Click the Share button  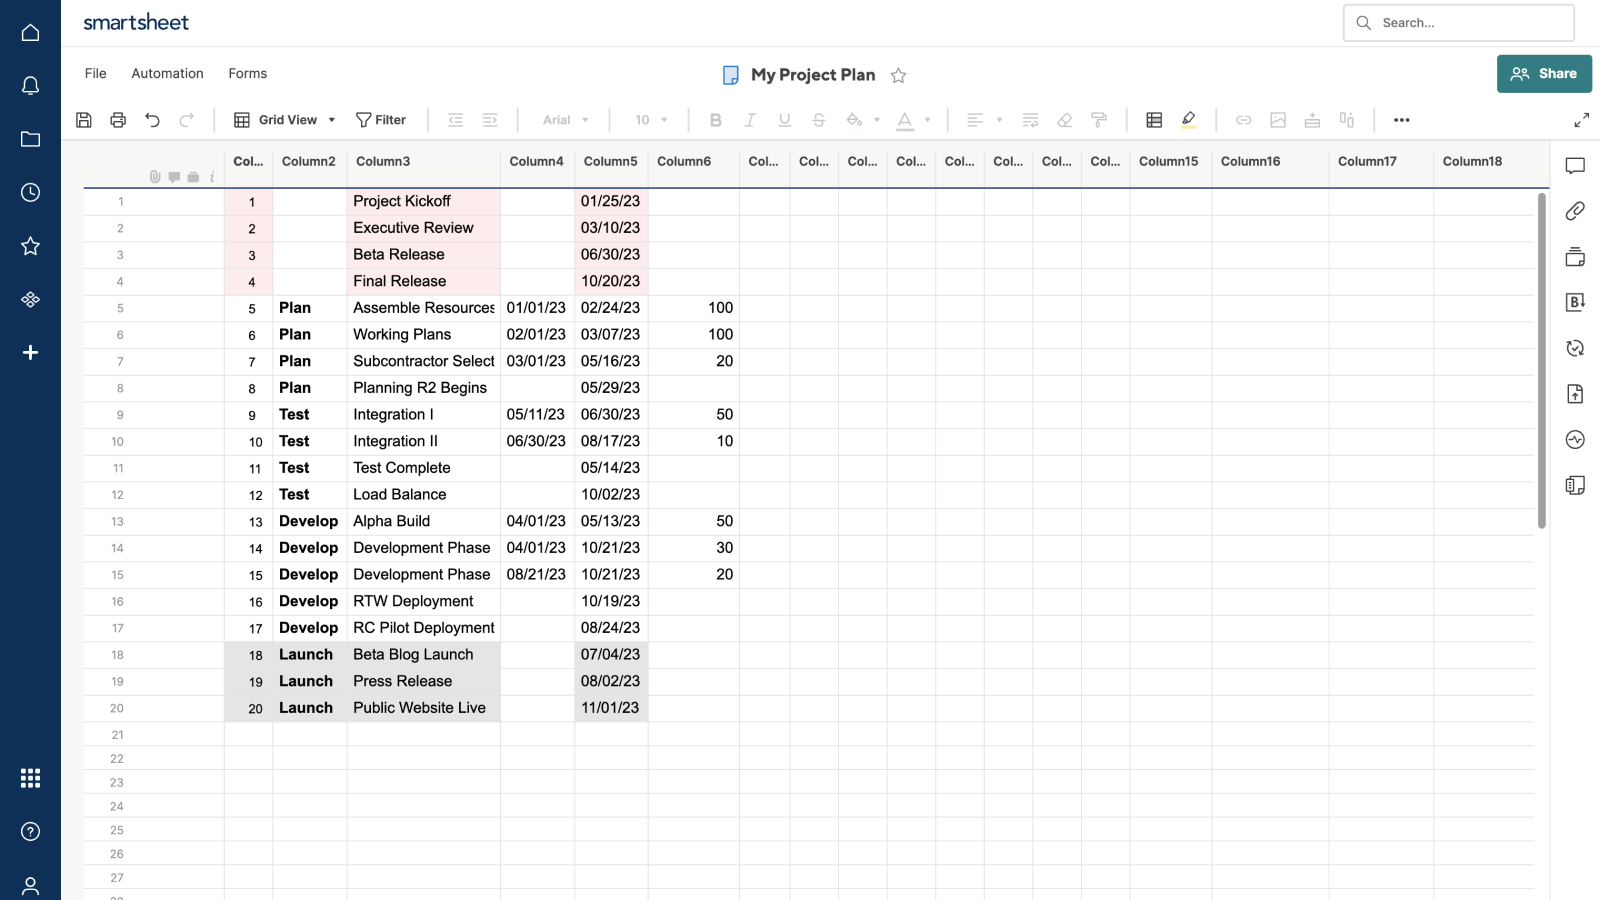[1544, 73]
